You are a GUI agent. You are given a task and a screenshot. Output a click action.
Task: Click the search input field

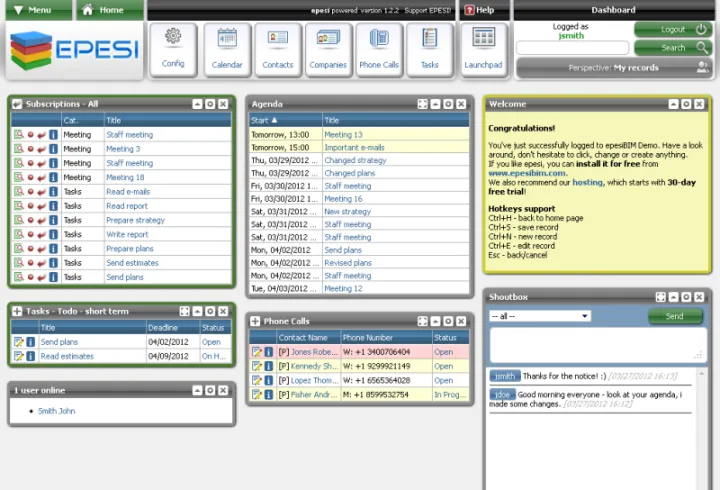click(x=572, y=48)
